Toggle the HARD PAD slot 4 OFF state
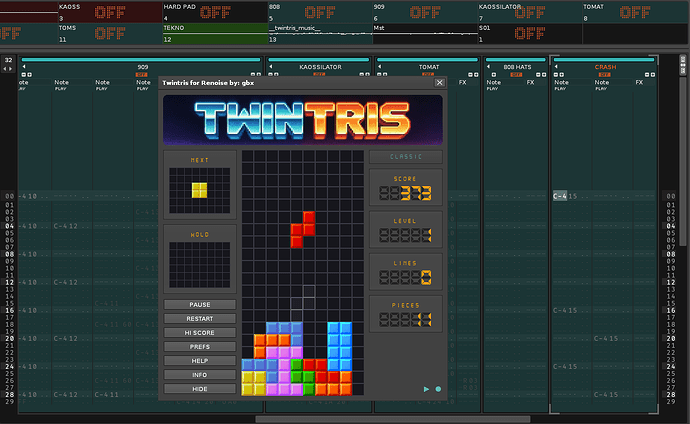 pos(215,12)
